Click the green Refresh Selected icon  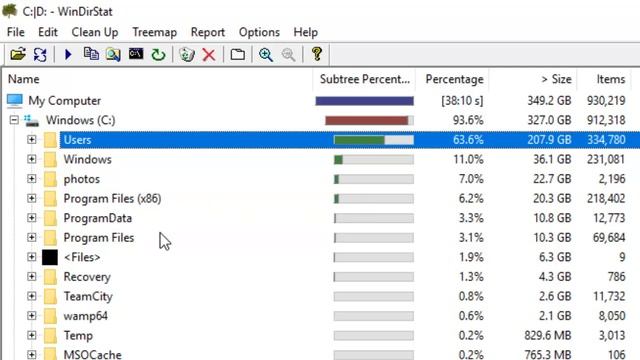click(x=158, y=54)
